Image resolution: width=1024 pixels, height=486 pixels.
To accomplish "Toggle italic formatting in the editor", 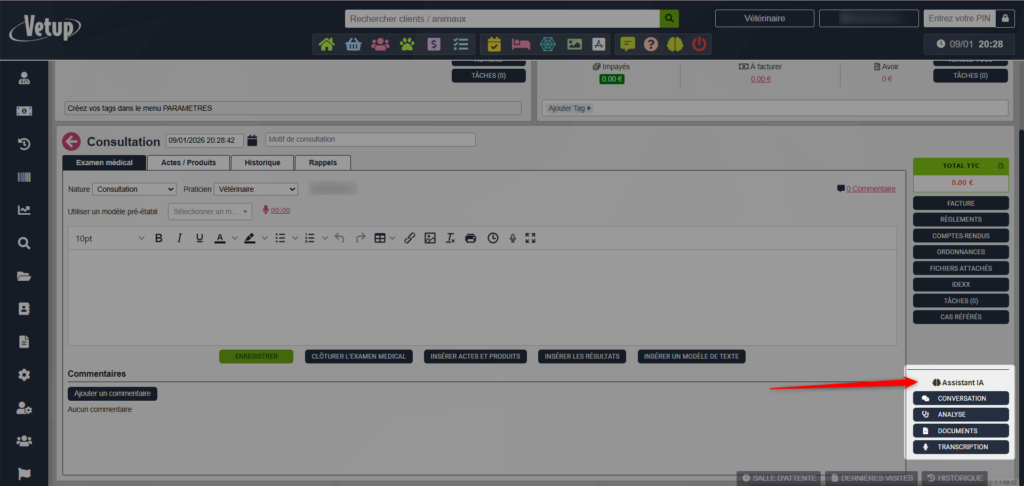I will tap(179, 238).
